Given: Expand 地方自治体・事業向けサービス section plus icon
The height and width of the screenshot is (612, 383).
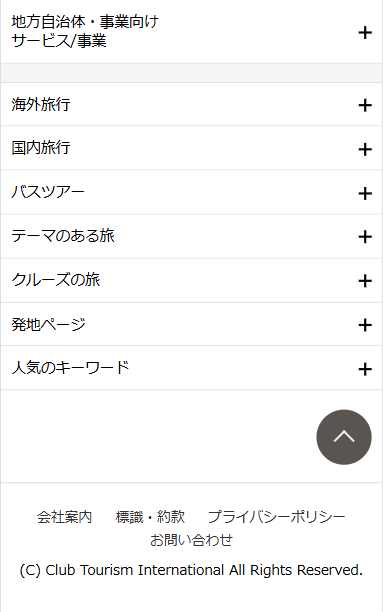Looking at the screenshot, I should point(365,32).
